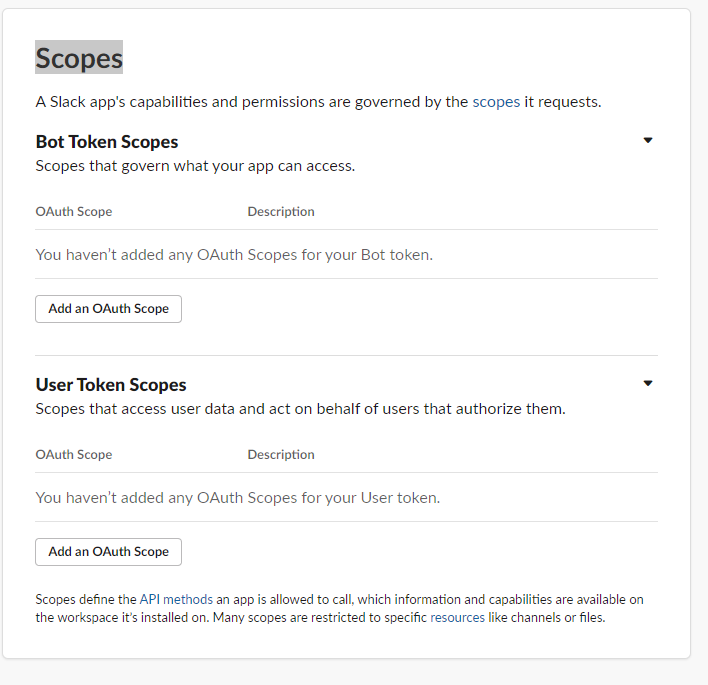Click 'Description' column header in Bot section

(x=281, y=212)
